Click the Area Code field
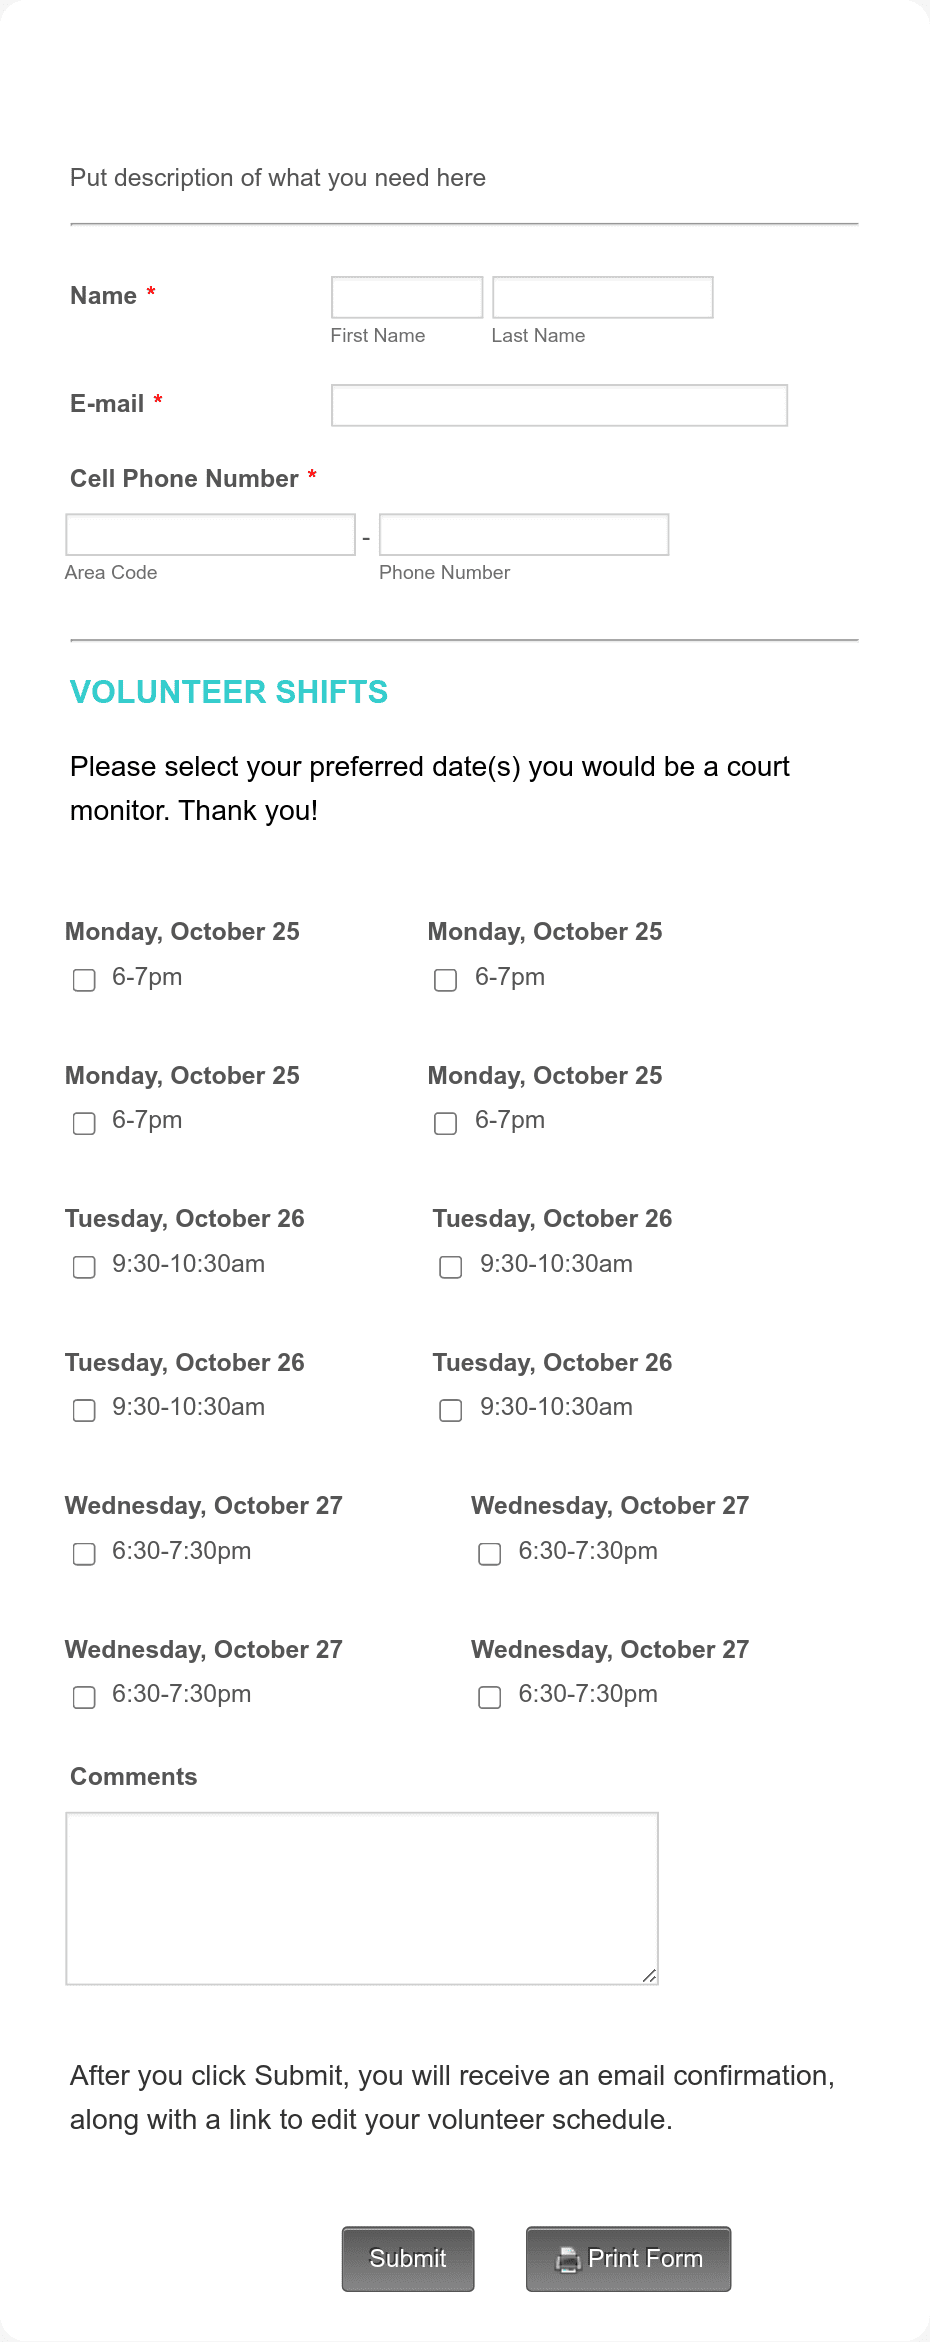930x2342 pixels. 210,534
